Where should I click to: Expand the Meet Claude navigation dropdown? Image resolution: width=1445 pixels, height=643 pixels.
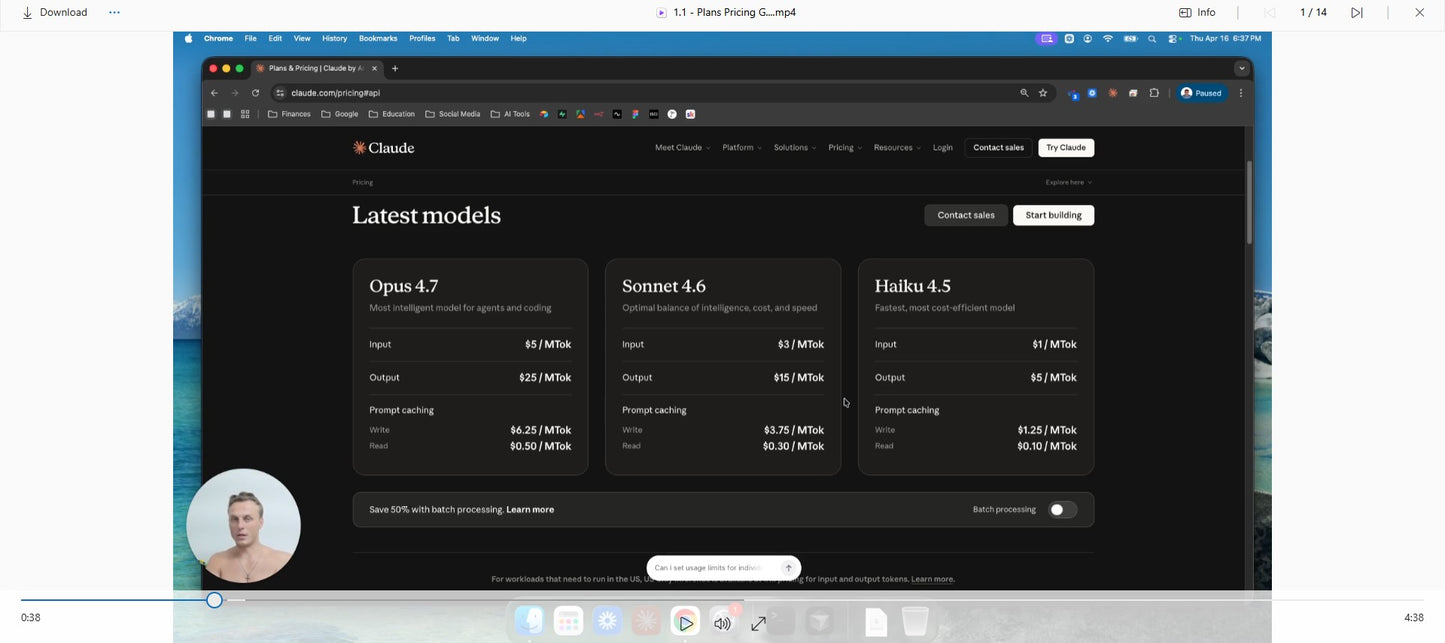point(682,148)
